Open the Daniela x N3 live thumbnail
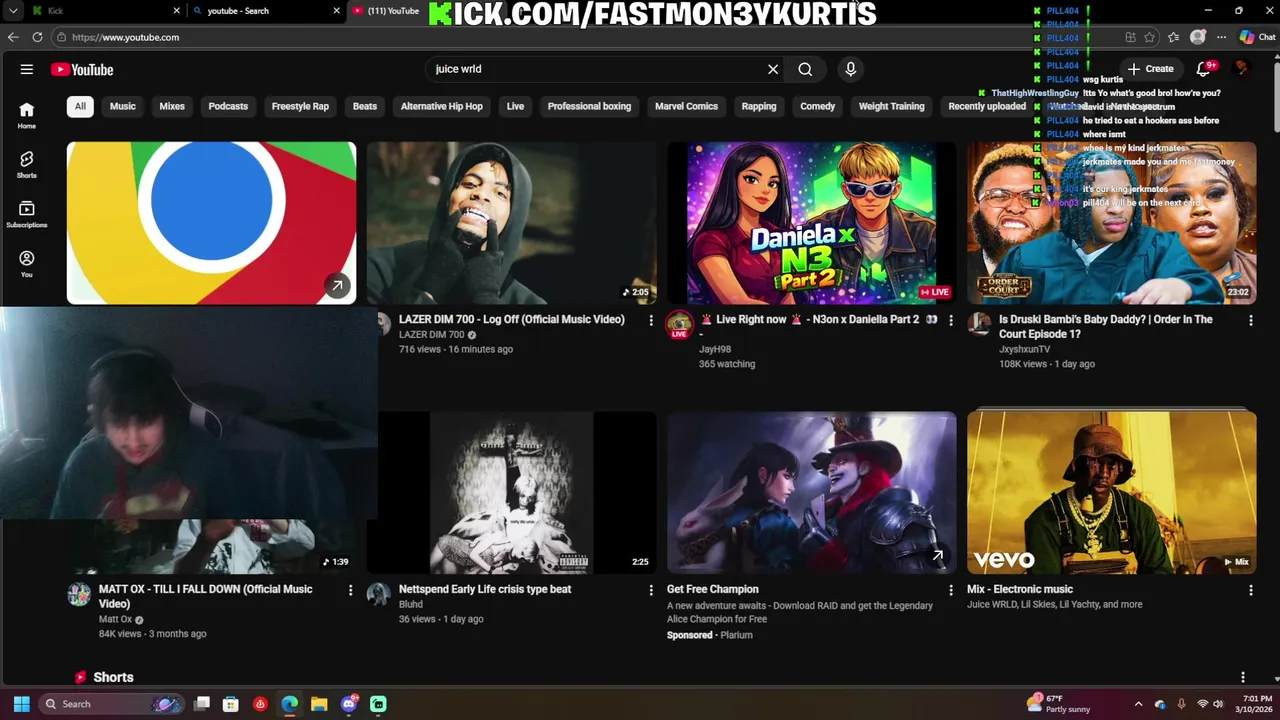The height and width of the screenshot is (720, 1280). (x=811, y=223)
